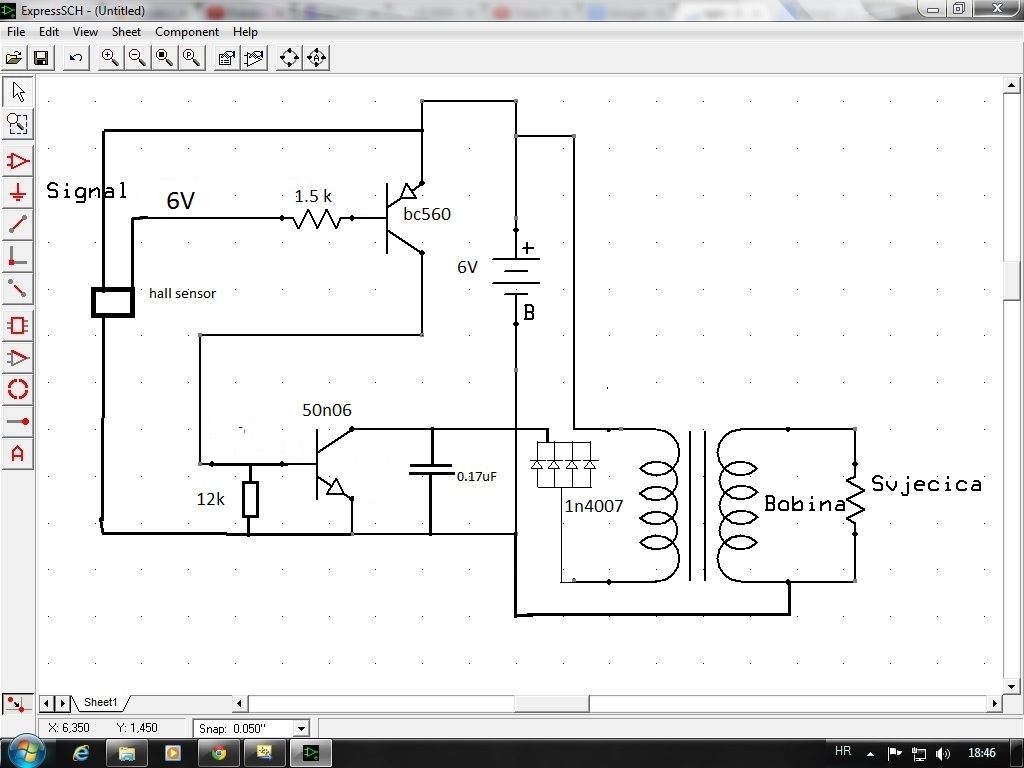Click the hall sensor rectangle symbol
1024x768 pixels.
113,303
